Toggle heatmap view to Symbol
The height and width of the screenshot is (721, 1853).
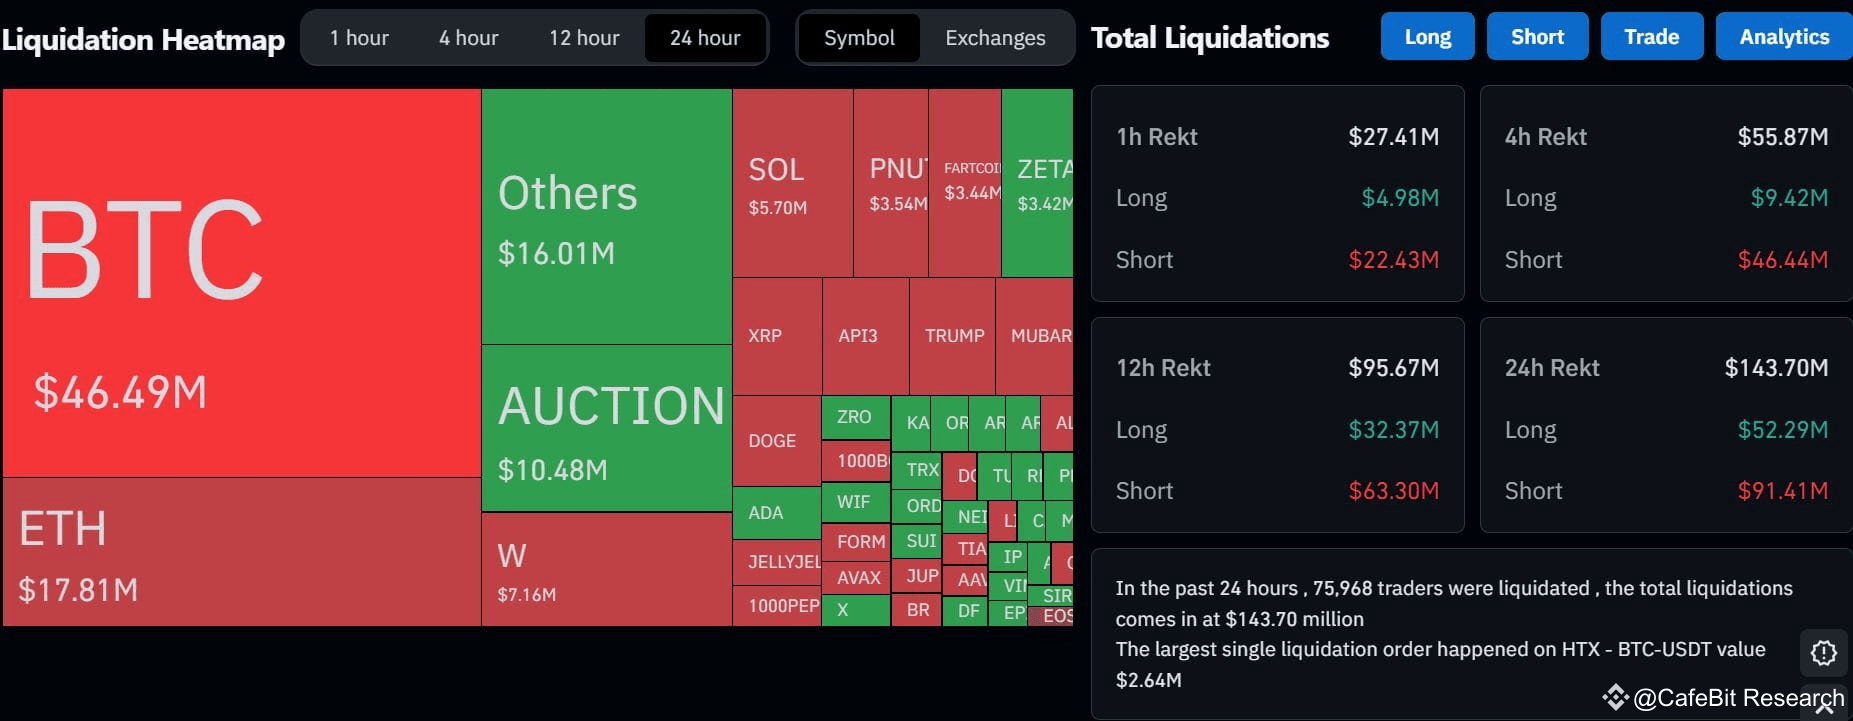[x=859, y=37]
